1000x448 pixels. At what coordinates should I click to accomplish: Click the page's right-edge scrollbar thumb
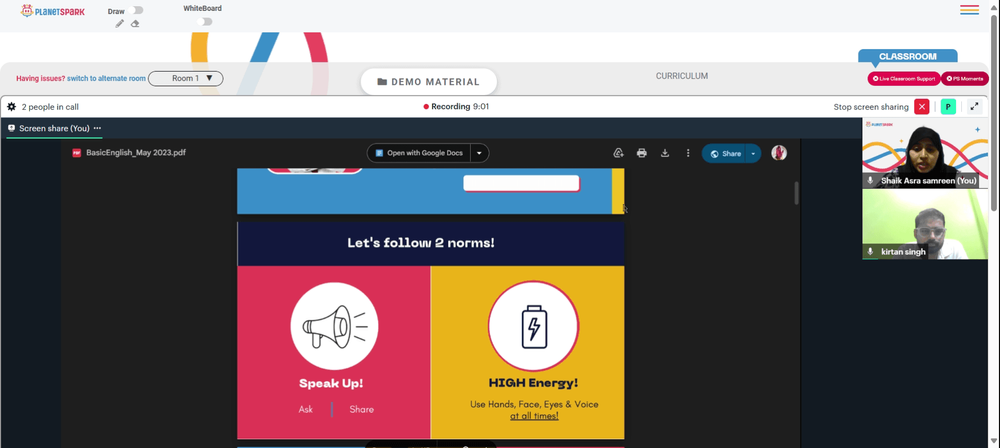click(994, 112)
